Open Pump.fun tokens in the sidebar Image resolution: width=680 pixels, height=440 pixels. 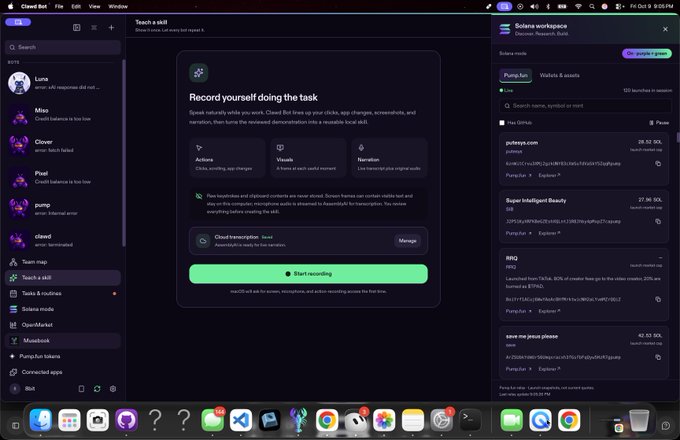click(x=63, y=356)
